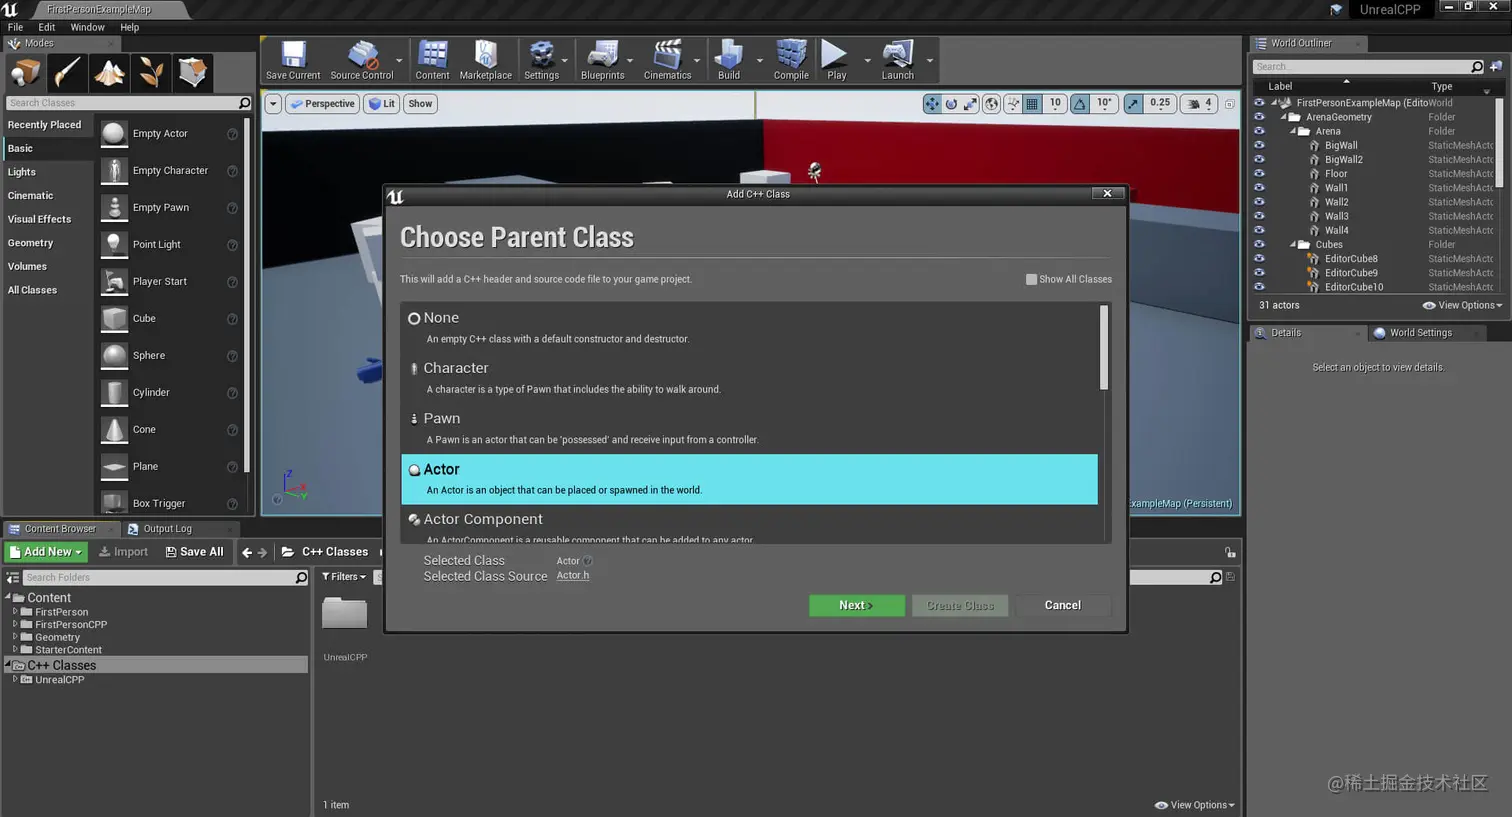This screenshot has height=817, width=1512.
Task: Click the Content Browser back arrow
Action: [247, 552]
